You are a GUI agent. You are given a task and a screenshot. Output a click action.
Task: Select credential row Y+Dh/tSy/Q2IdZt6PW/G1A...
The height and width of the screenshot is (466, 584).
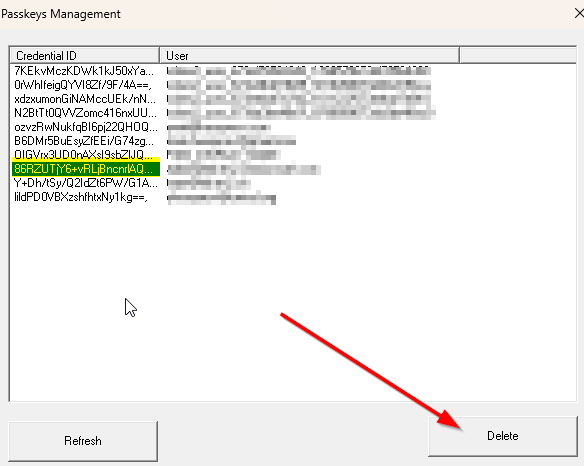pos(86,183)
